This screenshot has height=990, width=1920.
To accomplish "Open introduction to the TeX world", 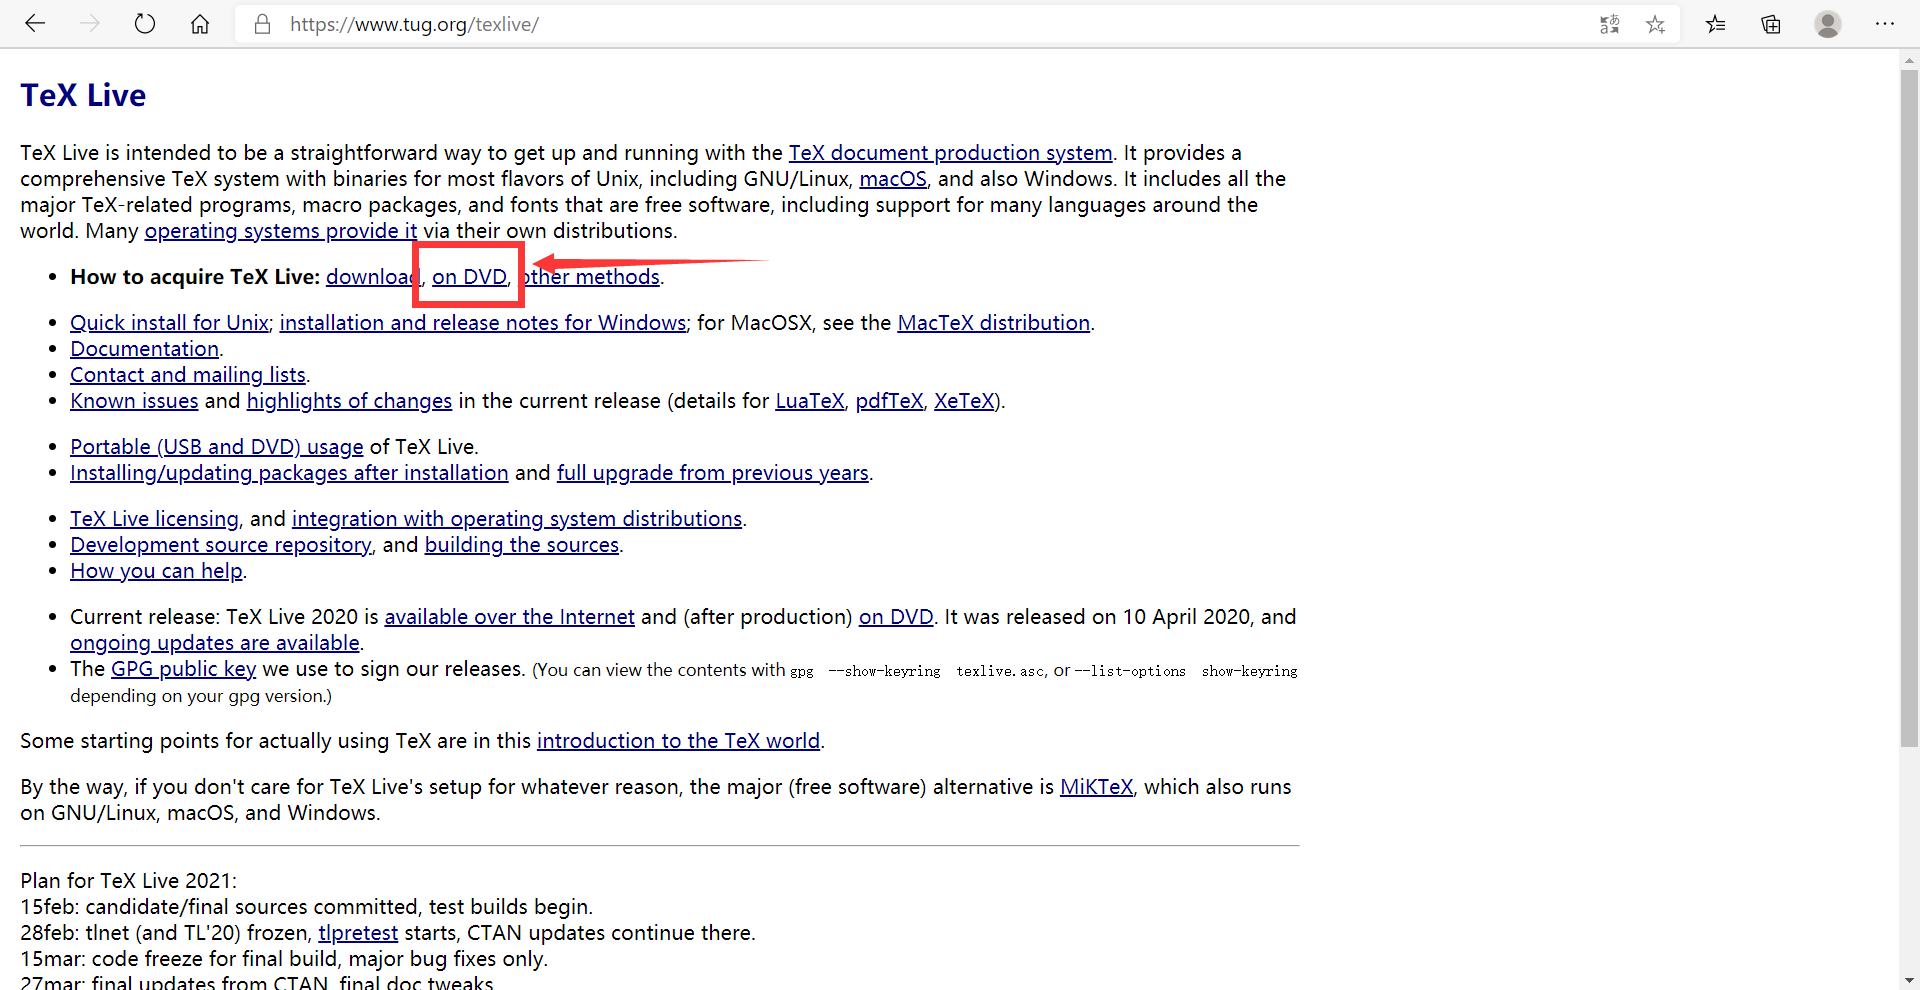I will 678,741.
